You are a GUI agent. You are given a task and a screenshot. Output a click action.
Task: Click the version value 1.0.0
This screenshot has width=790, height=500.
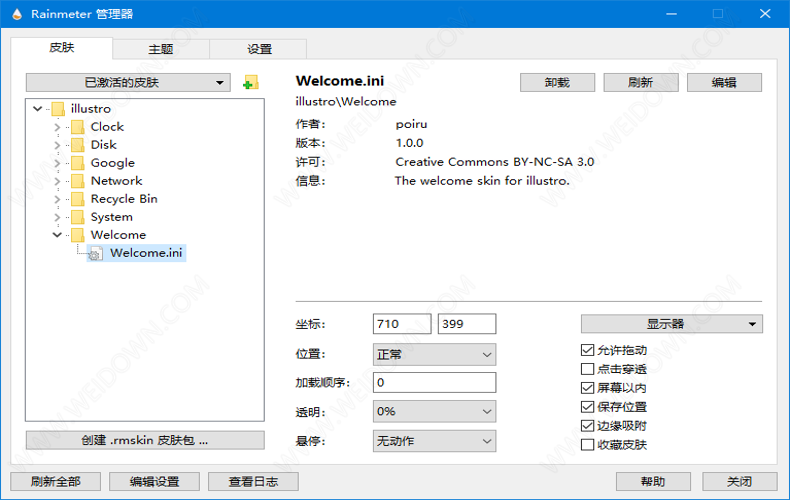(x=409, y=143)
